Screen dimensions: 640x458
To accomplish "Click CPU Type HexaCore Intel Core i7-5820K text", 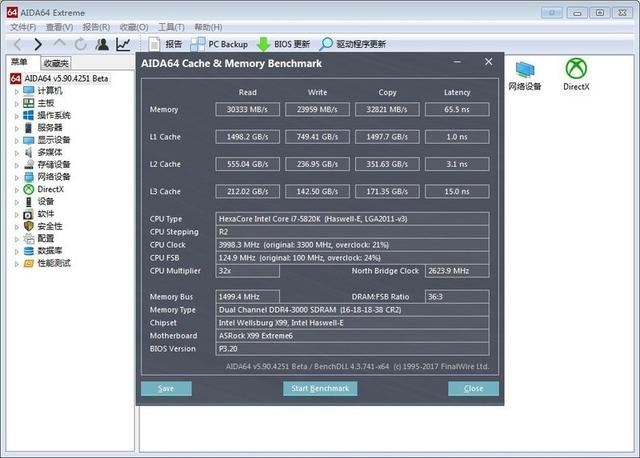I will click(x=313, y=219).
